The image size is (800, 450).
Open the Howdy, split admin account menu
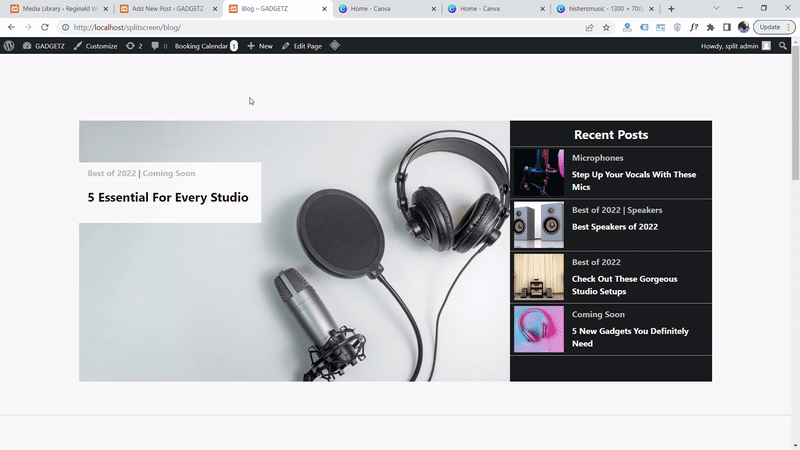(735, 46)
